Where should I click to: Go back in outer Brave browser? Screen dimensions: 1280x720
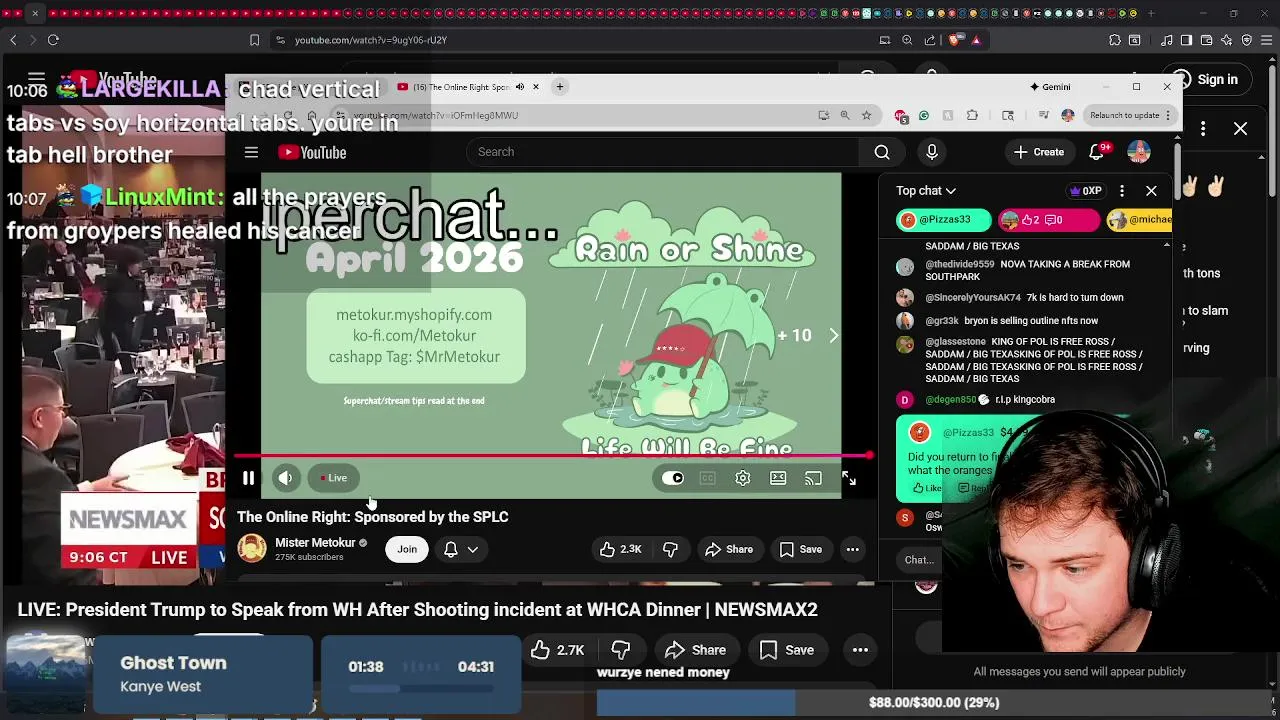pyautogui.click(x=13, y=40)
